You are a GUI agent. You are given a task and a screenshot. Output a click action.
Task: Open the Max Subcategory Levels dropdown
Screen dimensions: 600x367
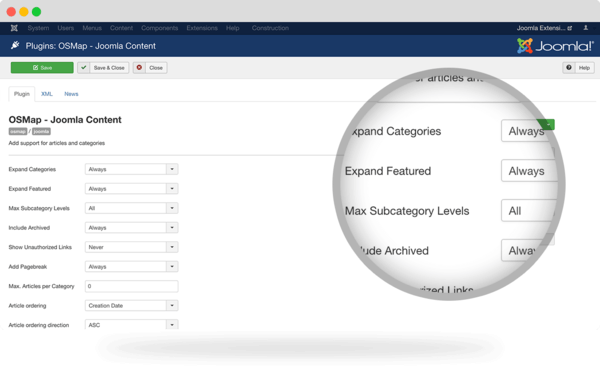pyautogui.click(x=131, y=208)
